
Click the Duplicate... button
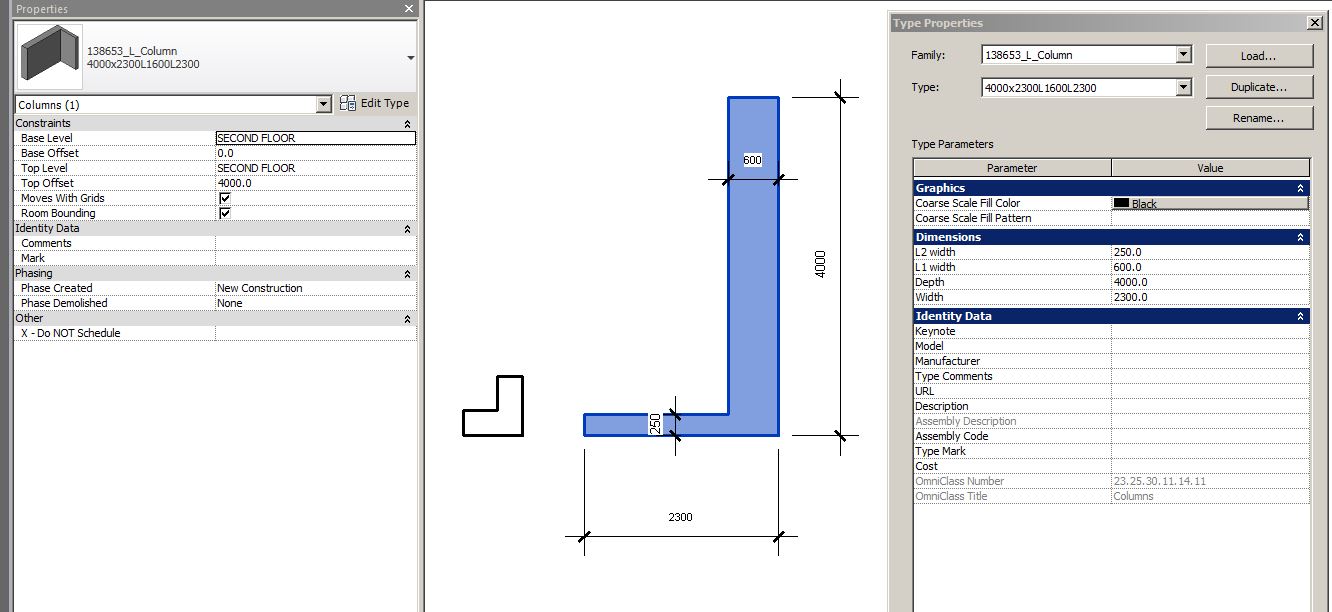(x=1259, y=87)
